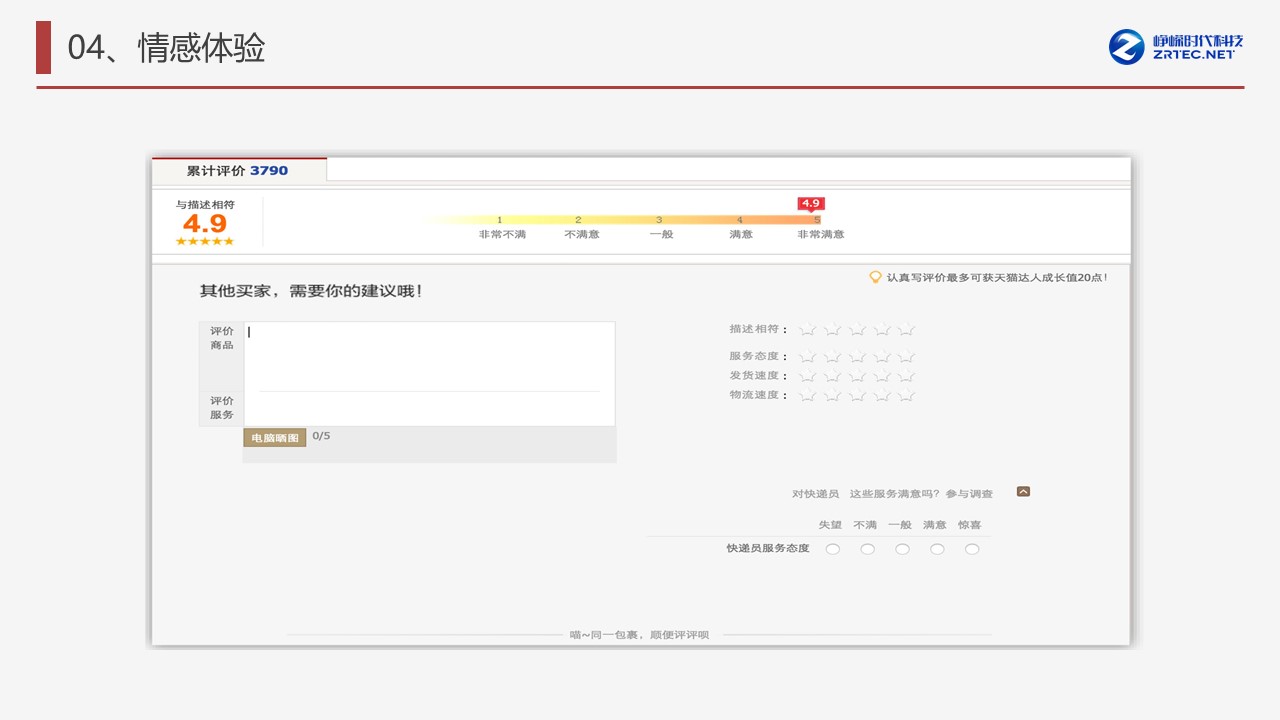
Task: Choose 一般 radio for courier service
Action: click(902, 549)
